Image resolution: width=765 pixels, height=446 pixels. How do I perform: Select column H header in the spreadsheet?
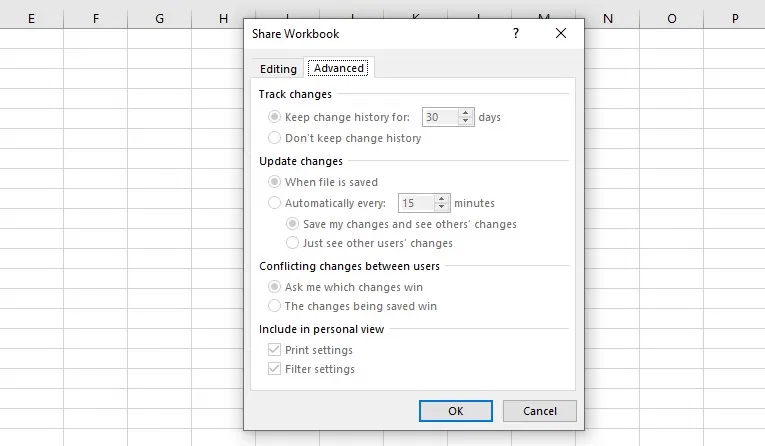click(x=223, y=19)
